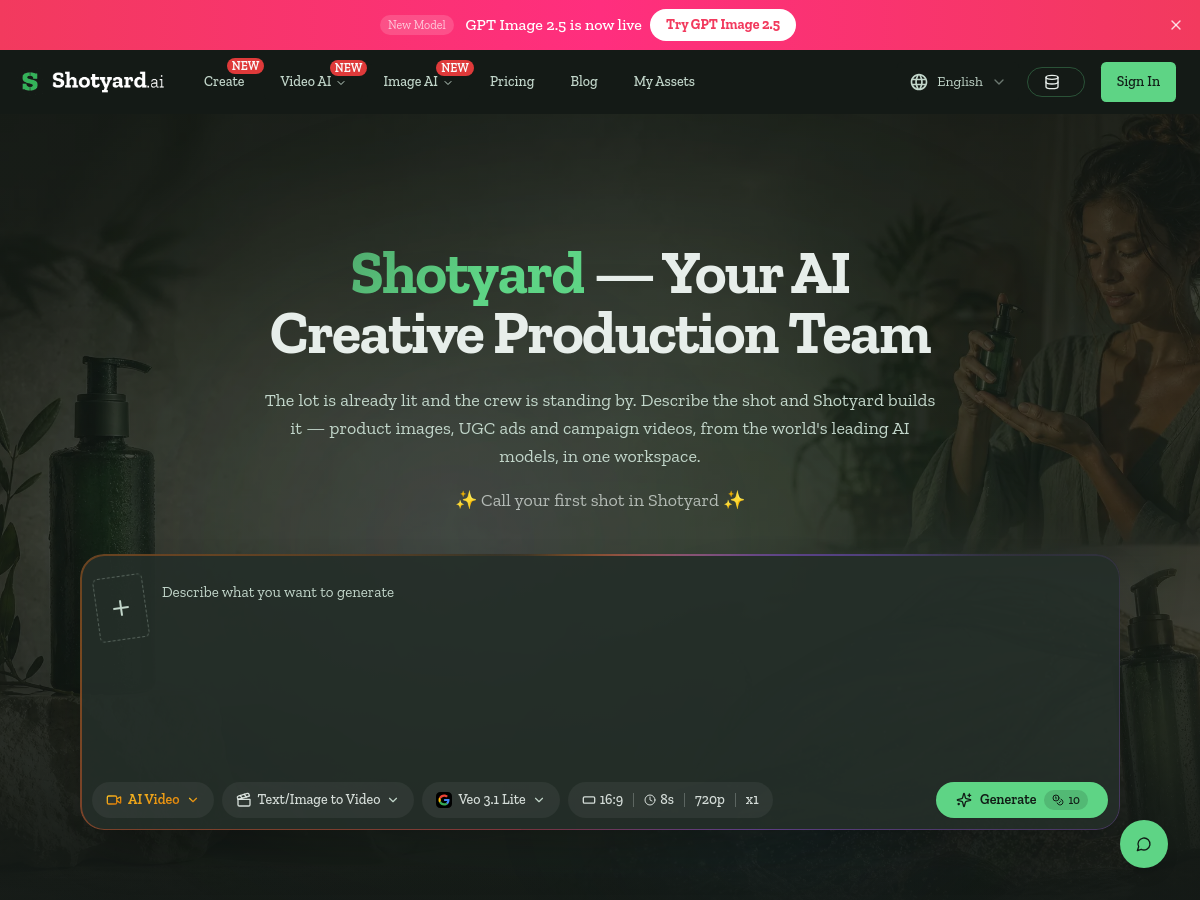Click the chevron next to English
The width and height of the screenshot is (1200, 900).
click(x=998, y=82)
